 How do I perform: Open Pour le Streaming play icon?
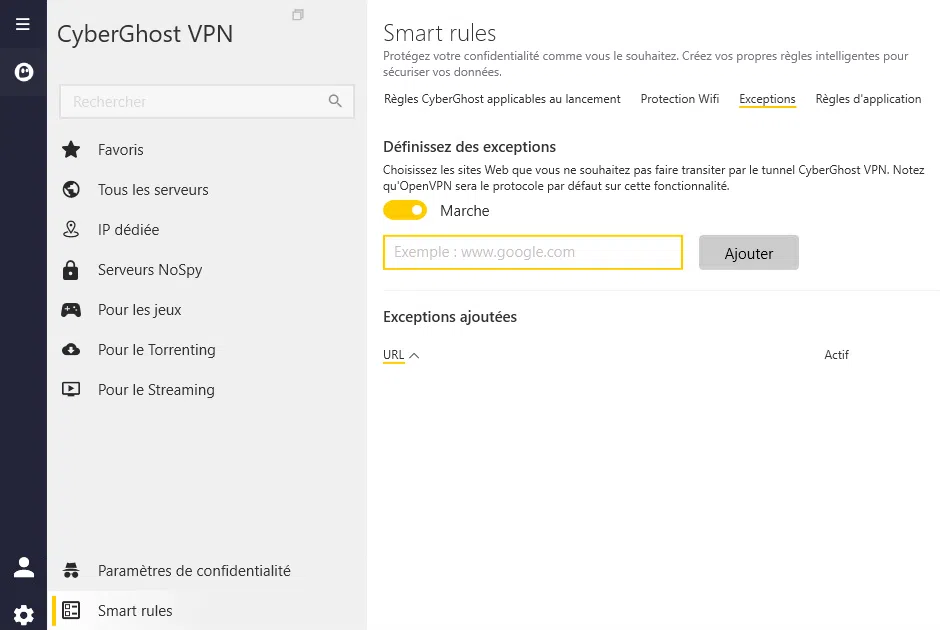pyautogui.click(x=71, y=390)
